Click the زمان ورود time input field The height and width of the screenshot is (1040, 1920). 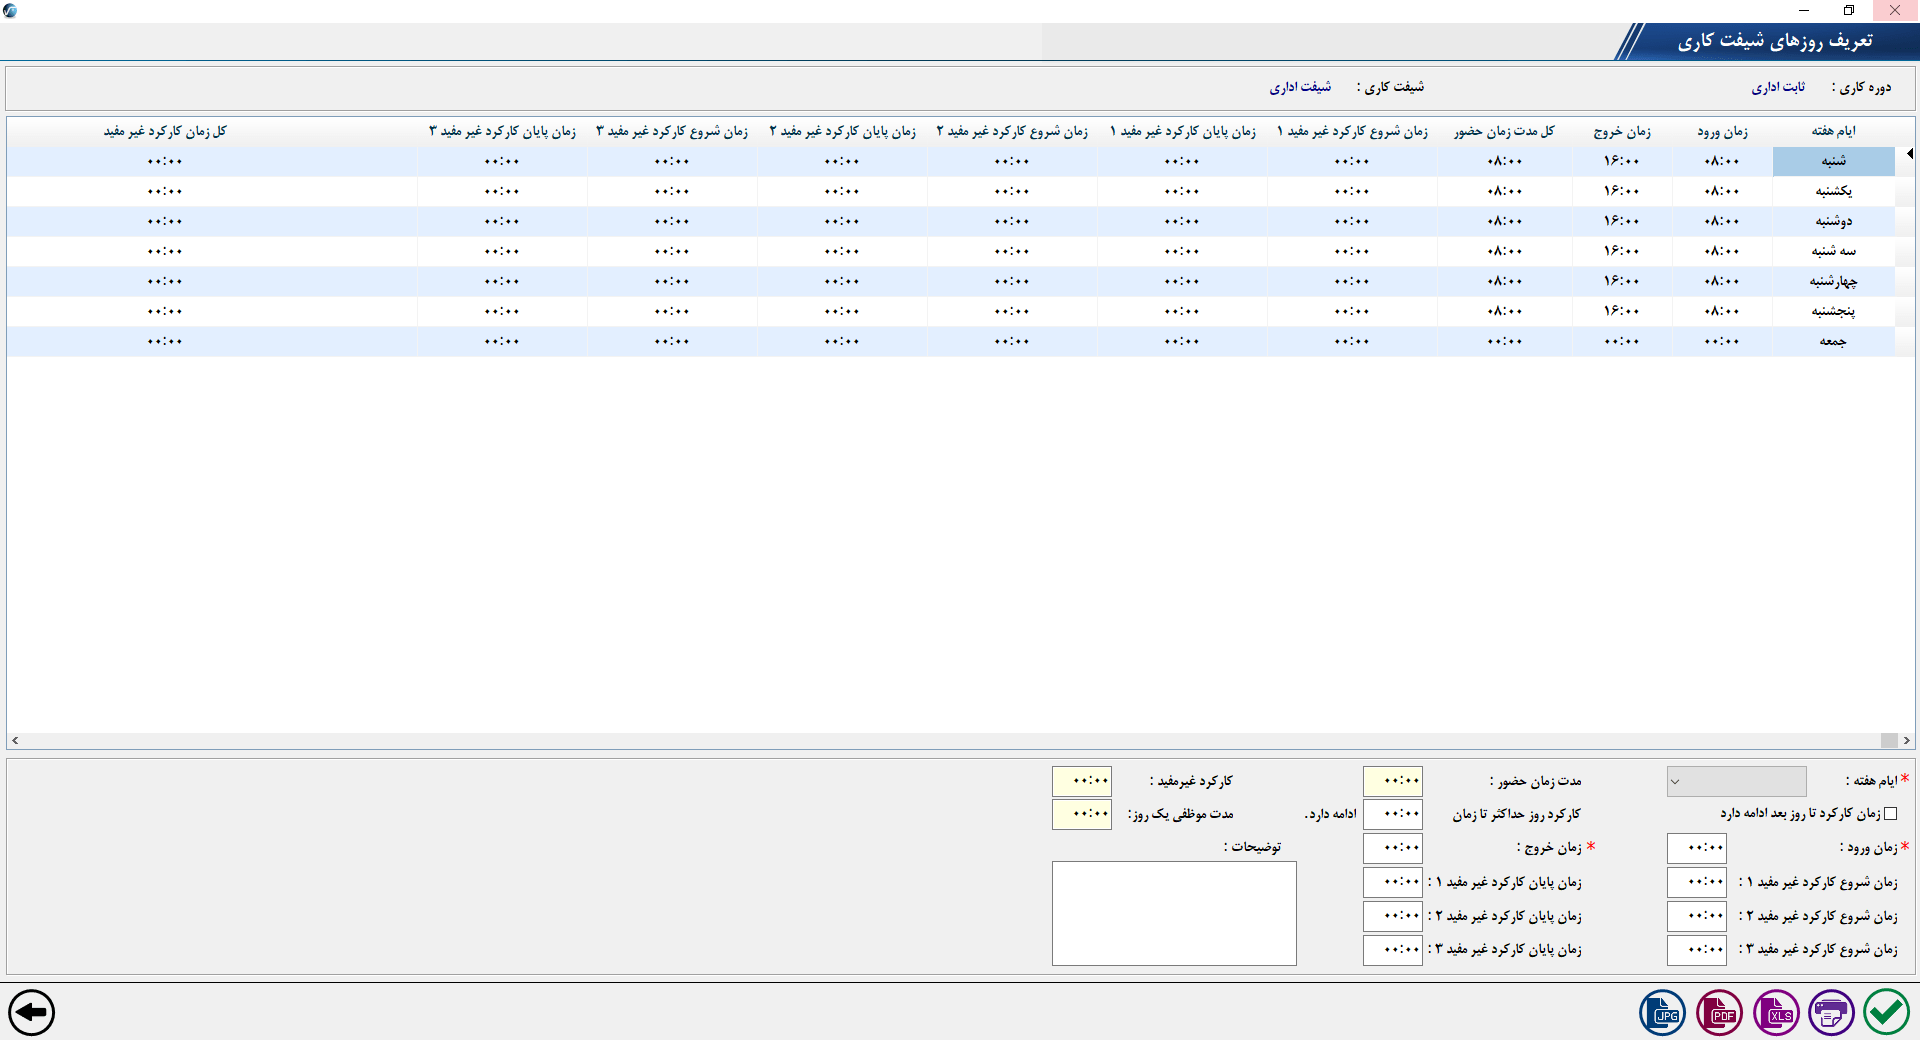[1697, 848]
